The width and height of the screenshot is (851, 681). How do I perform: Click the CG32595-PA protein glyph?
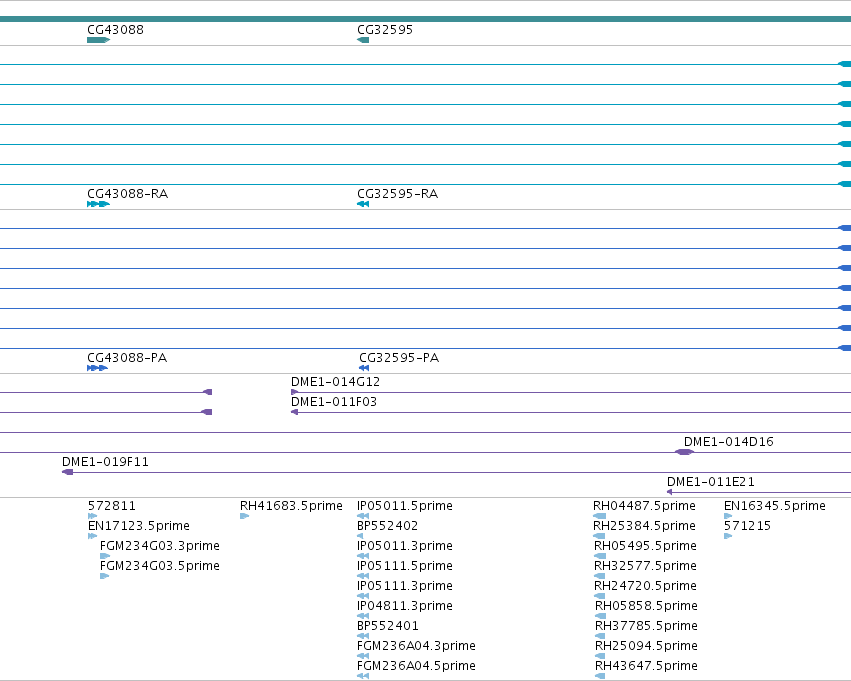pyautogui.click(x=364, y=368)
